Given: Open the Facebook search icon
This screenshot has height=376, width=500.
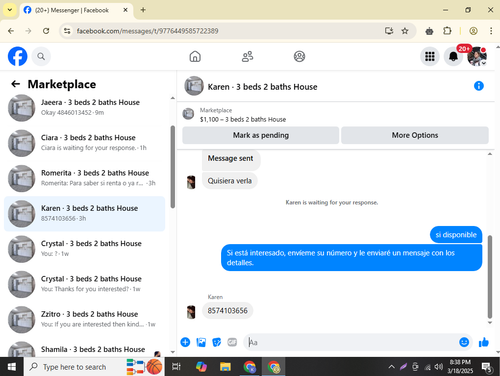Looking at the screenshot, I should tap(41, 56).
